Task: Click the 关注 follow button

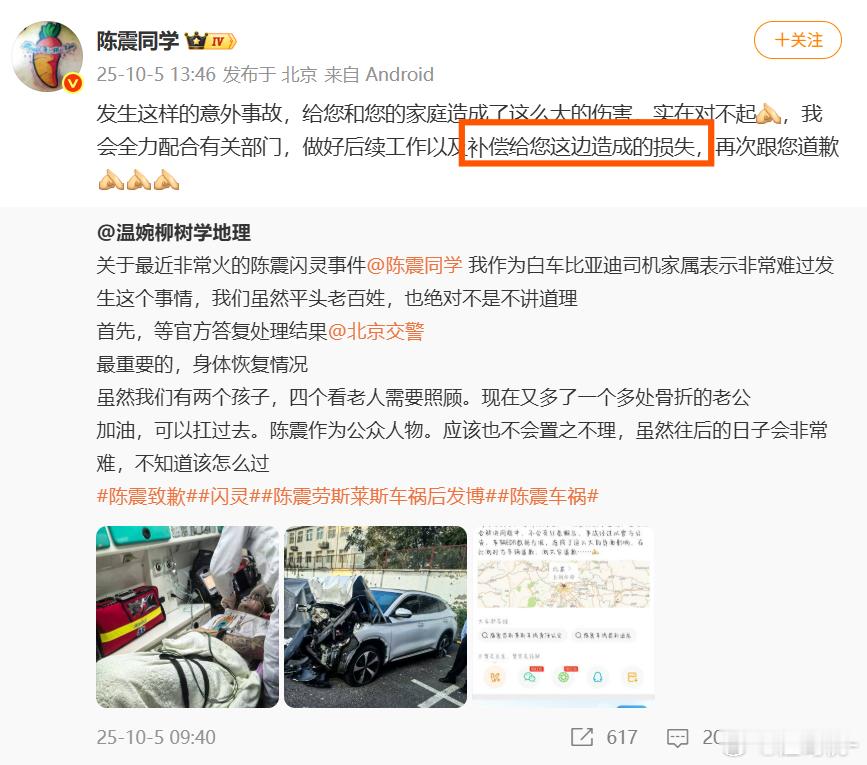Action: click(x=798, y=40)
